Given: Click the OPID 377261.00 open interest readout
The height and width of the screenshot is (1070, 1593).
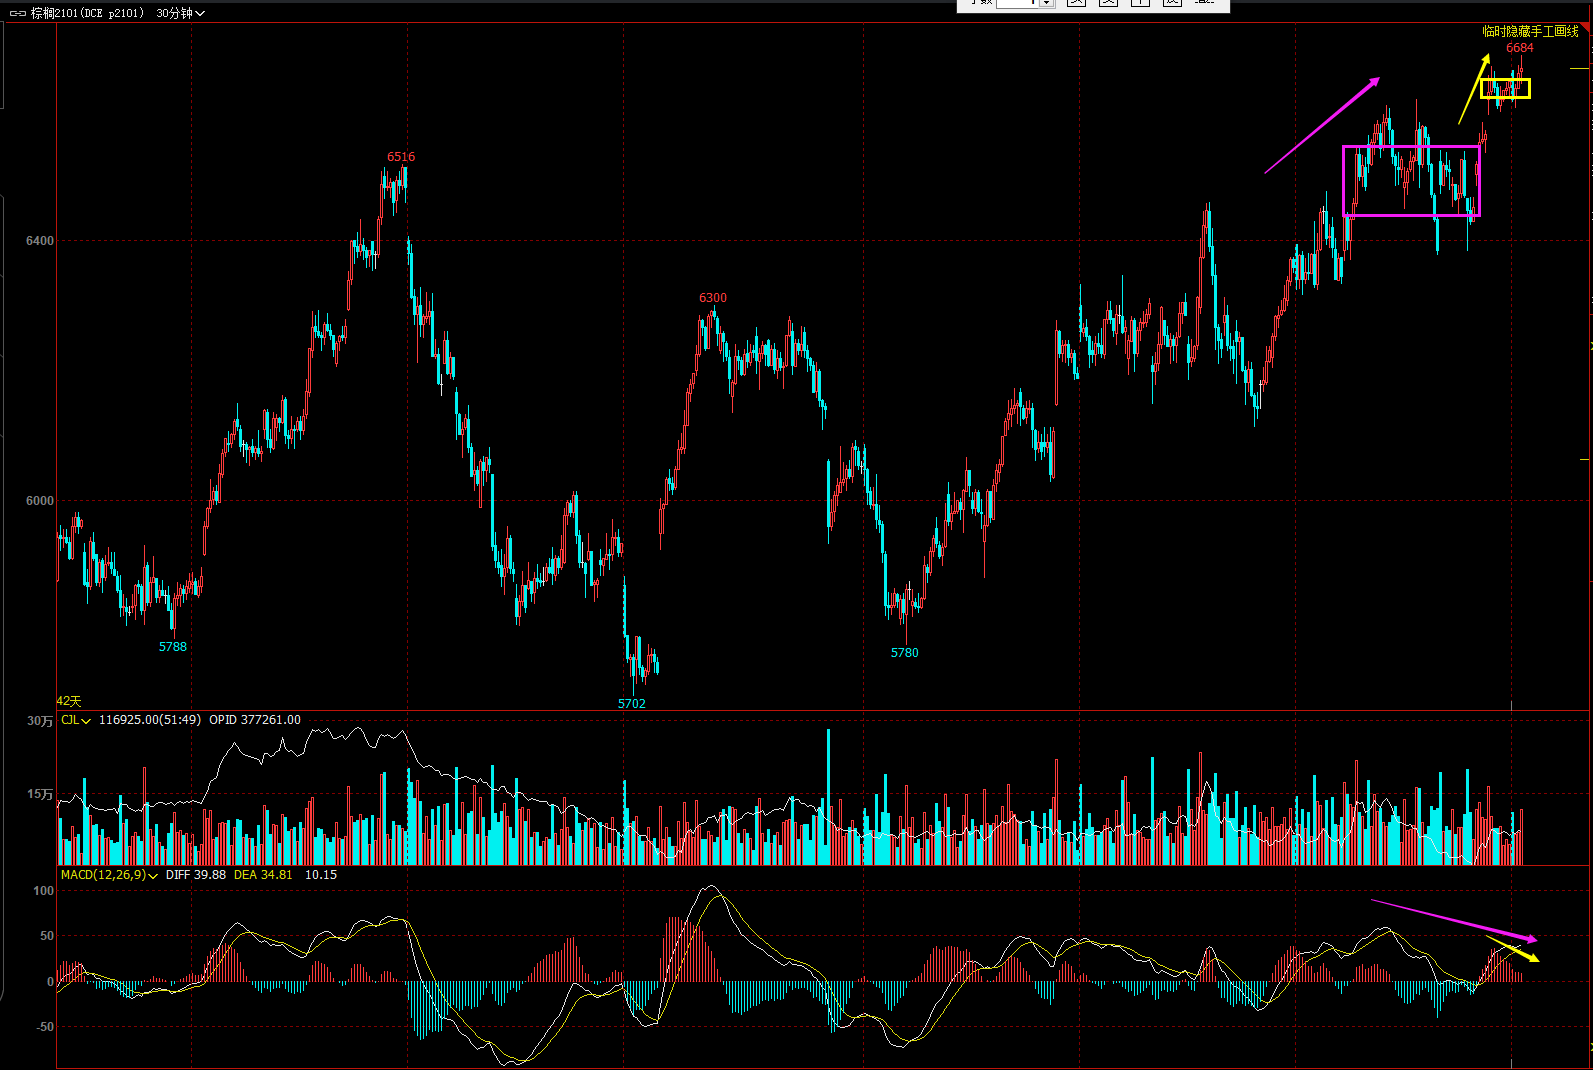Looking at the screenshot, I should (x=254, y=720).
